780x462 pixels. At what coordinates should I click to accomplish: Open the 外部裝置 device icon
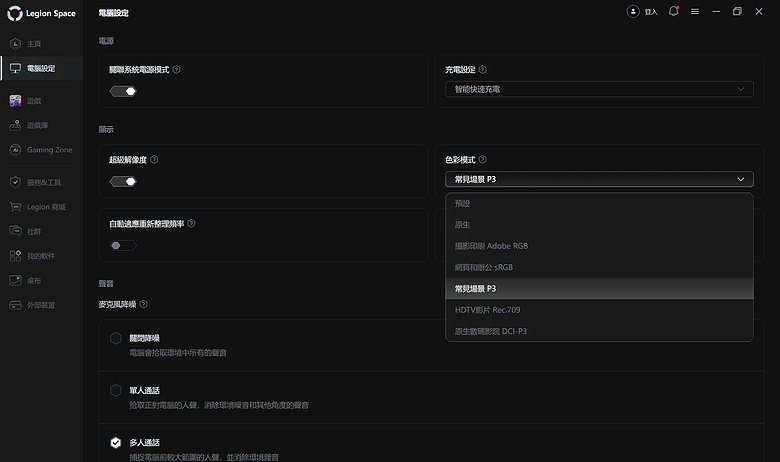(15, 305)
